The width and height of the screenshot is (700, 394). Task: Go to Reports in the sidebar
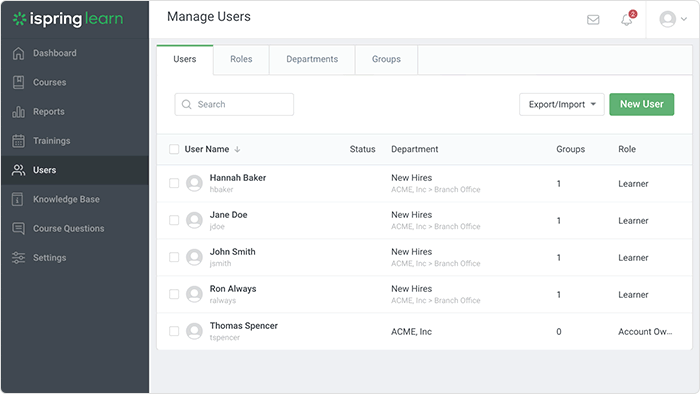pos(75,112)
